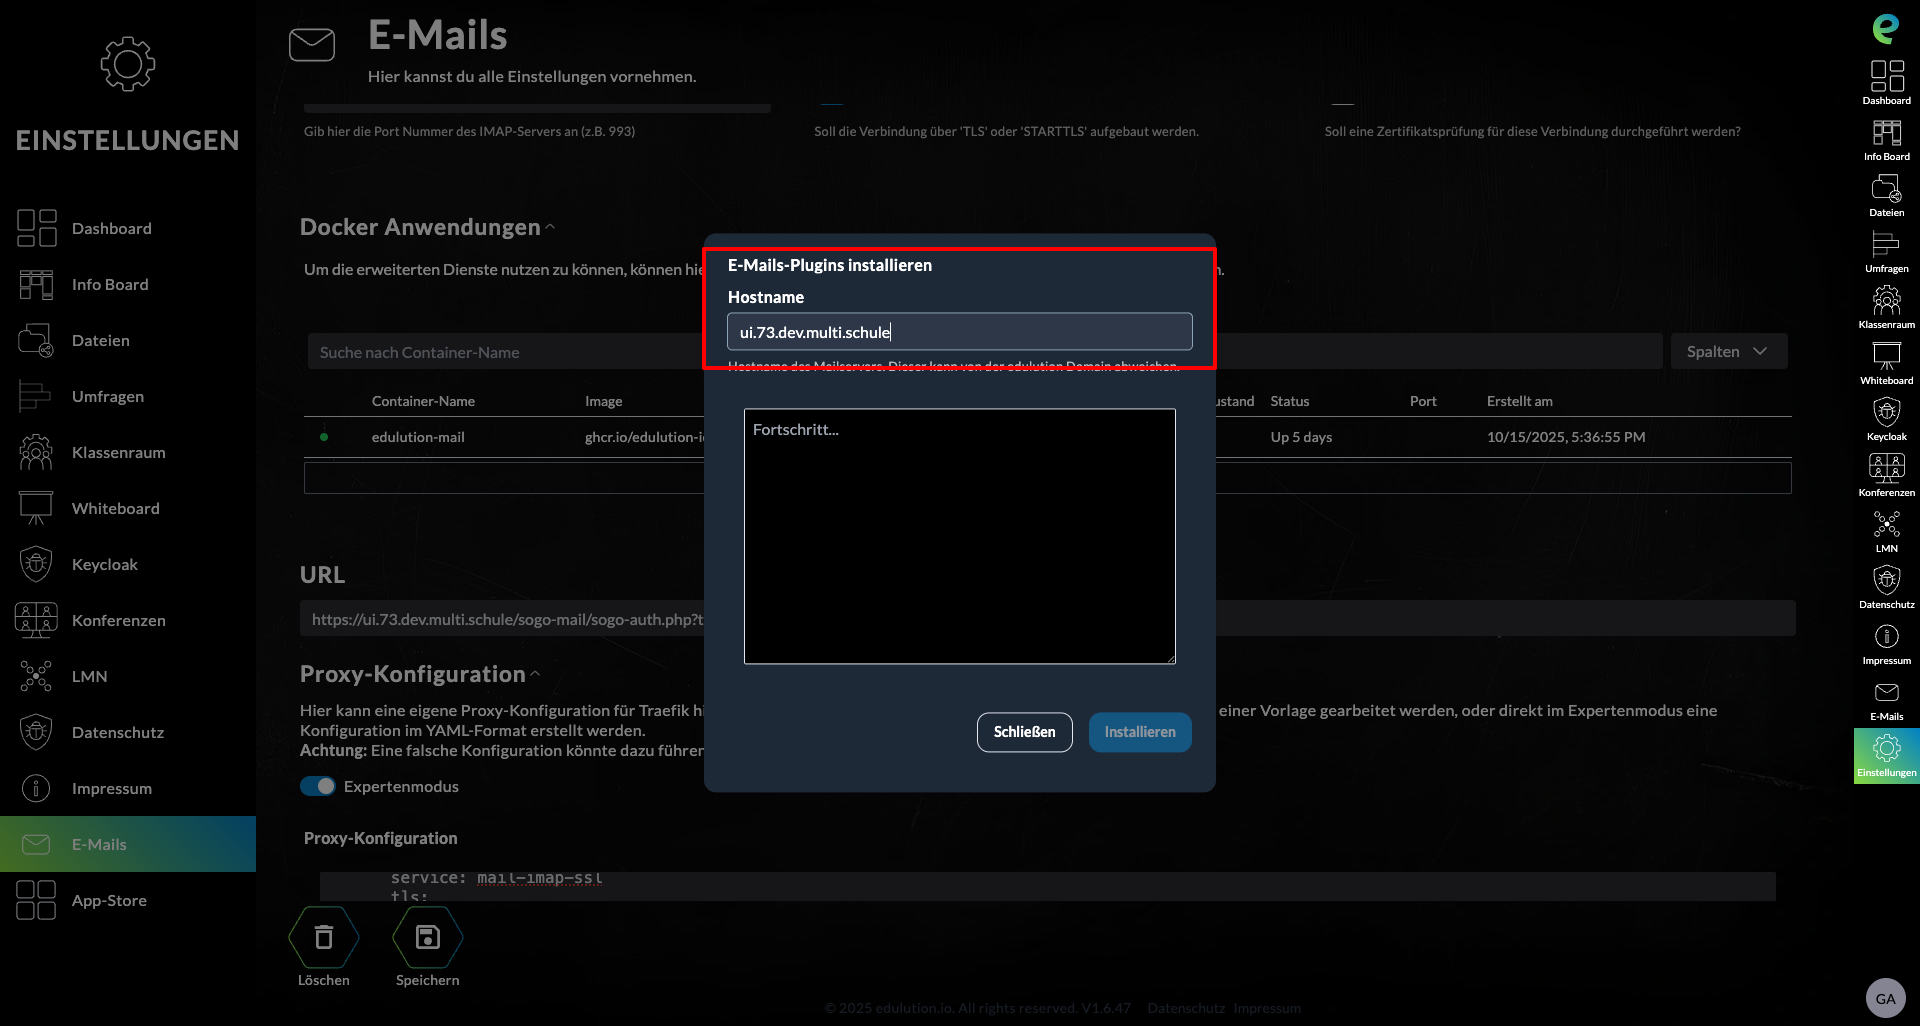Screen dimensions: 1920x1026
Task: Open the Spalten dropdown
Action: (x=1728, y=351)
